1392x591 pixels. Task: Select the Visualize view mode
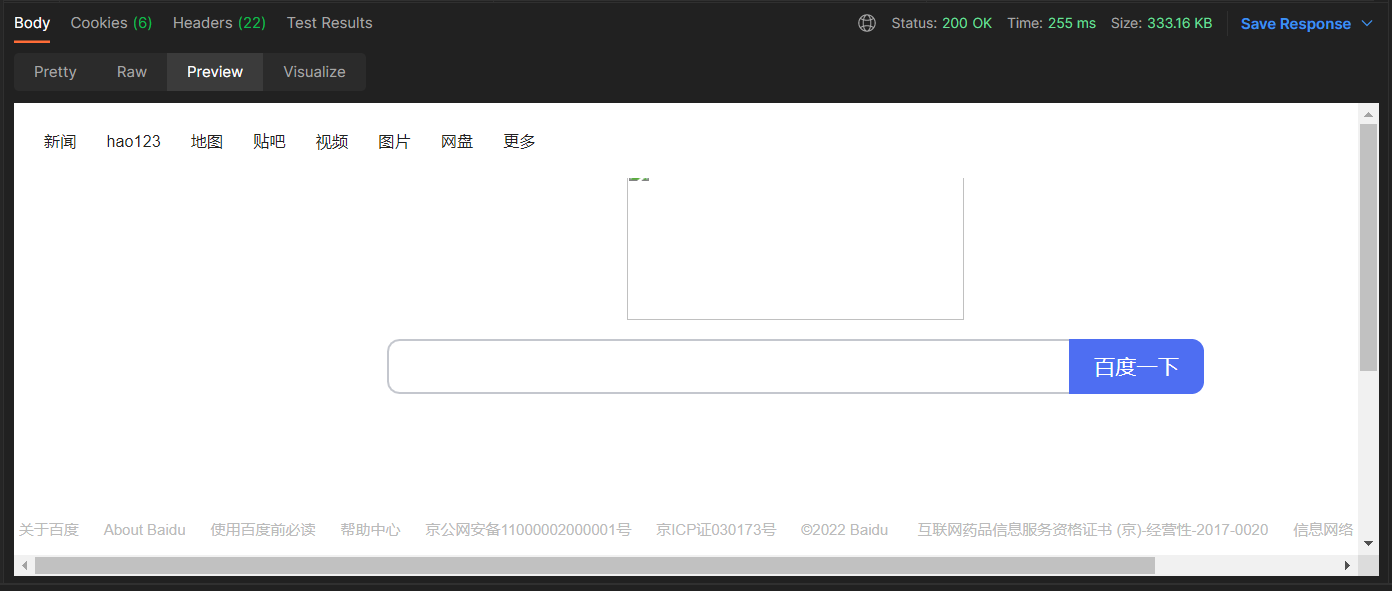[314, 72]
